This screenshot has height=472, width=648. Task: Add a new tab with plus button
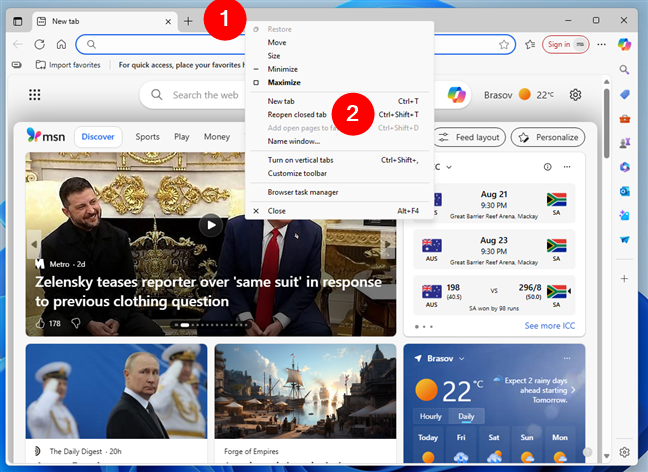tap(188, 21)
